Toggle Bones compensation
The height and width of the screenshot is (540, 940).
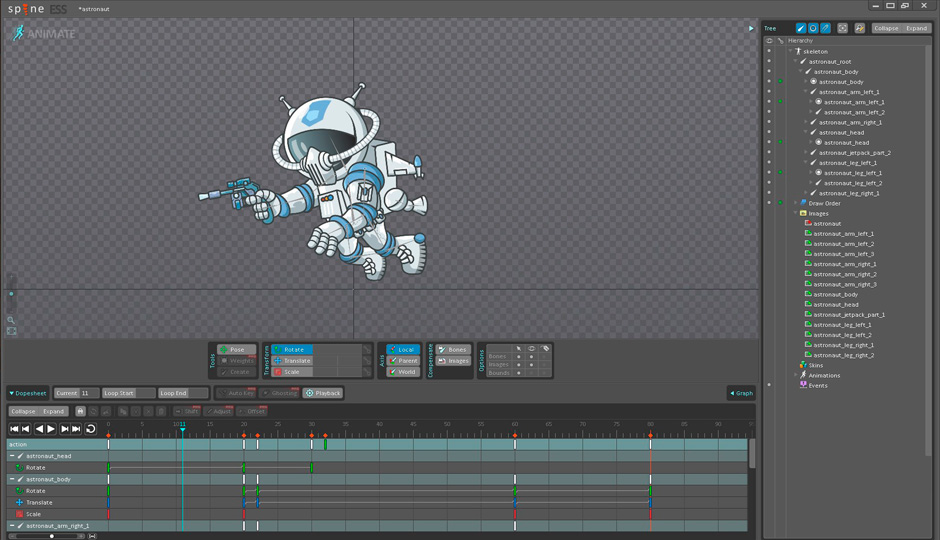pyautogui.click(x=453, y=349)
